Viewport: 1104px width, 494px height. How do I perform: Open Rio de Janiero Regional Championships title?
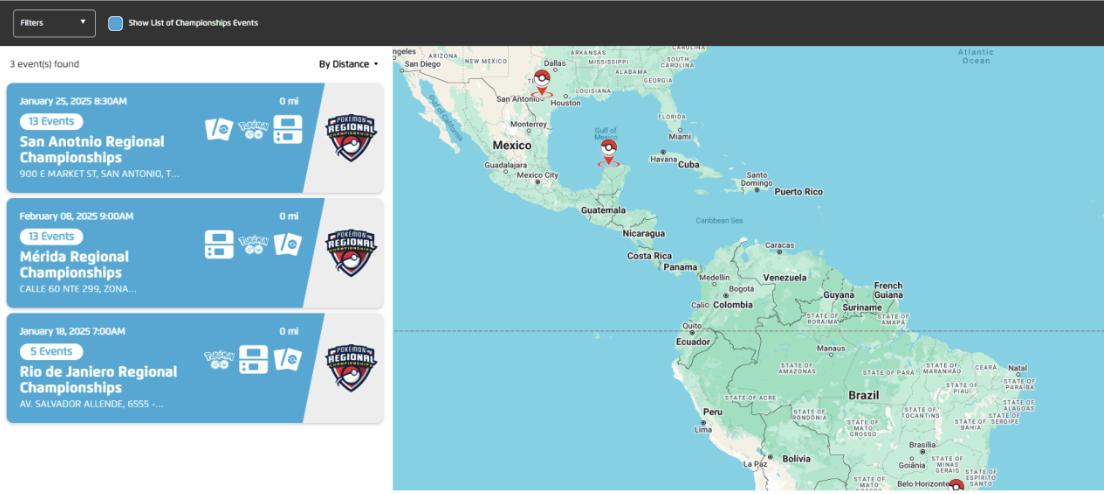click(98, 380)
